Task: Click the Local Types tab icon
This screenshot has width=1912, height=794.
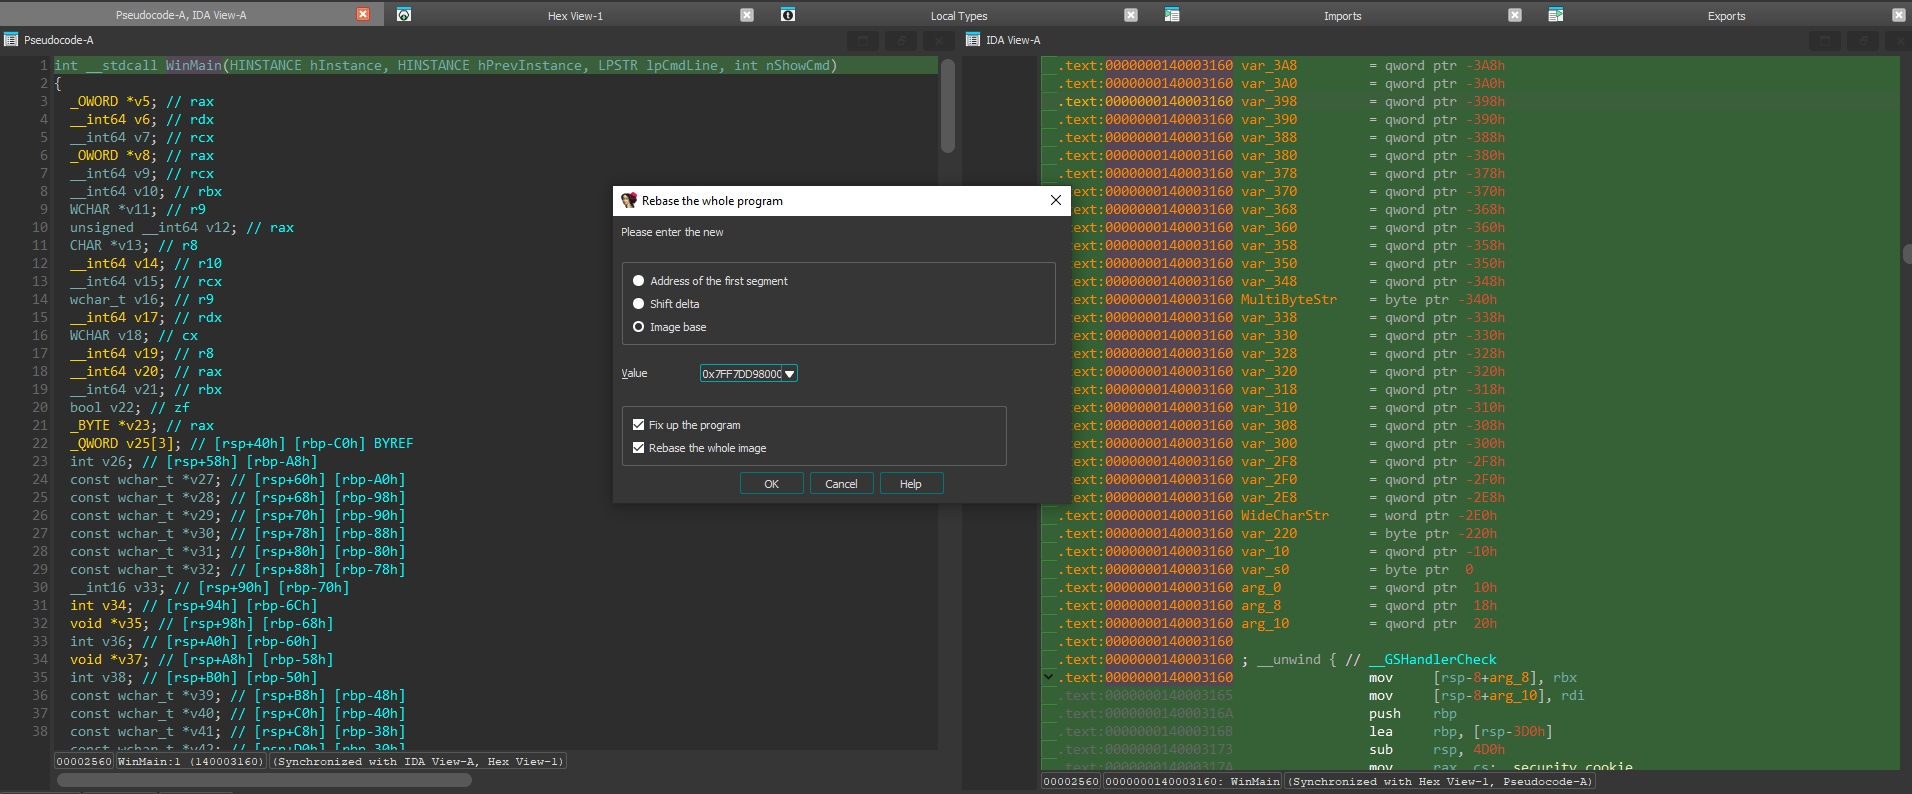Action: 788,15
